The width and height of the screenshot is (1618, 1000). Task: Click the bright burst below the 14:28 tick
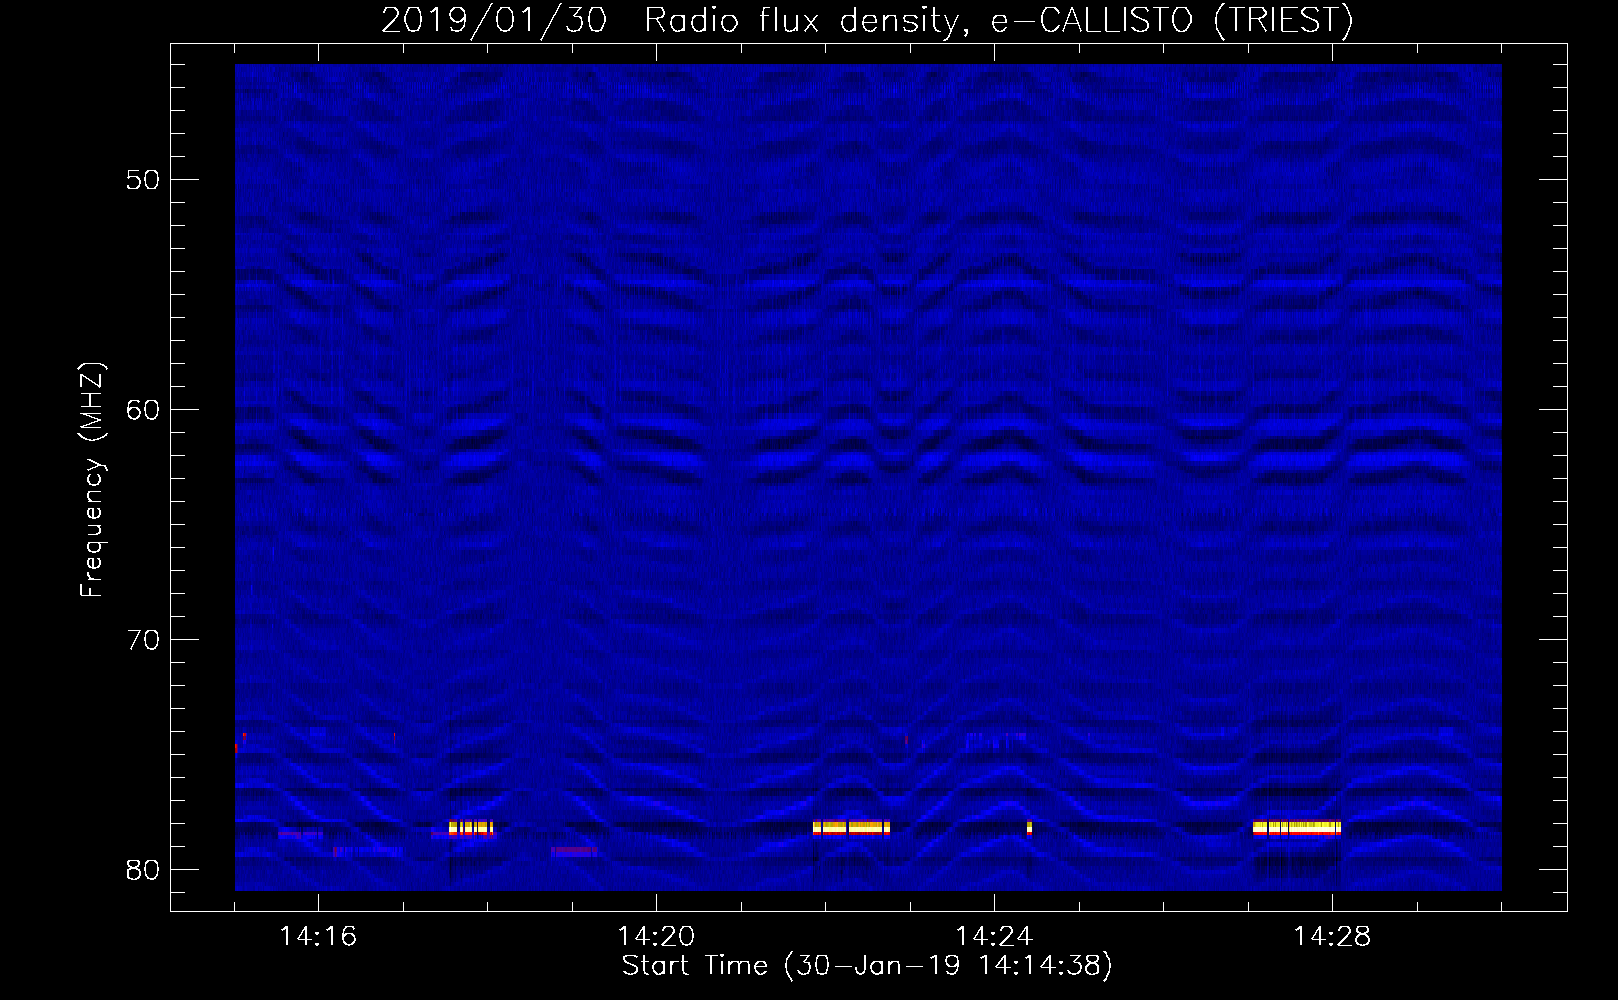pos(1297,828)
